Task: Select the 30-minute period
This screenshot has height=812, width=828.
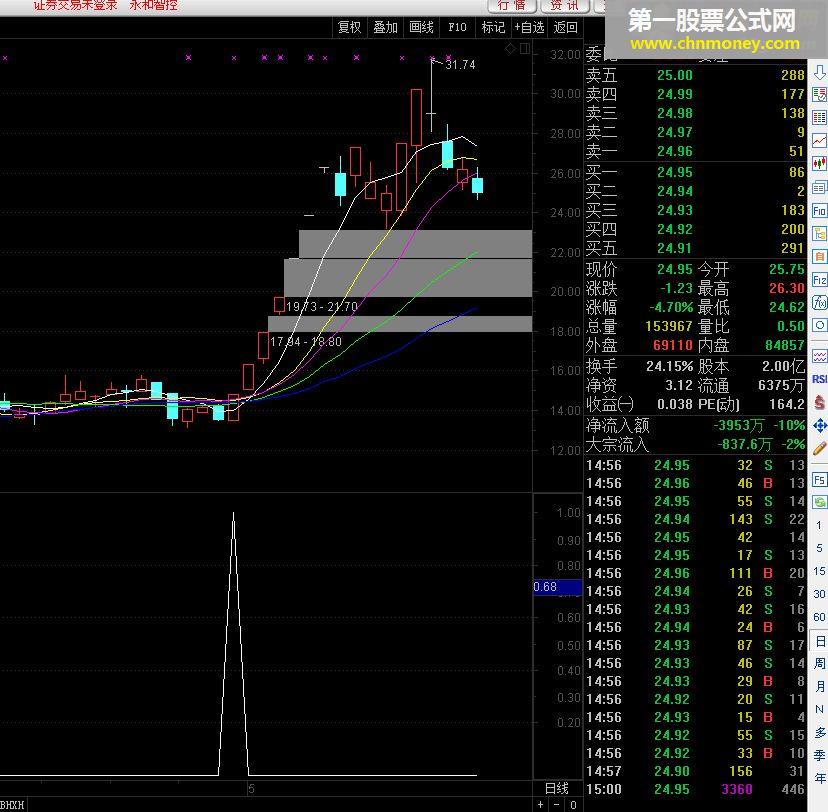Action: click(819, 594)
